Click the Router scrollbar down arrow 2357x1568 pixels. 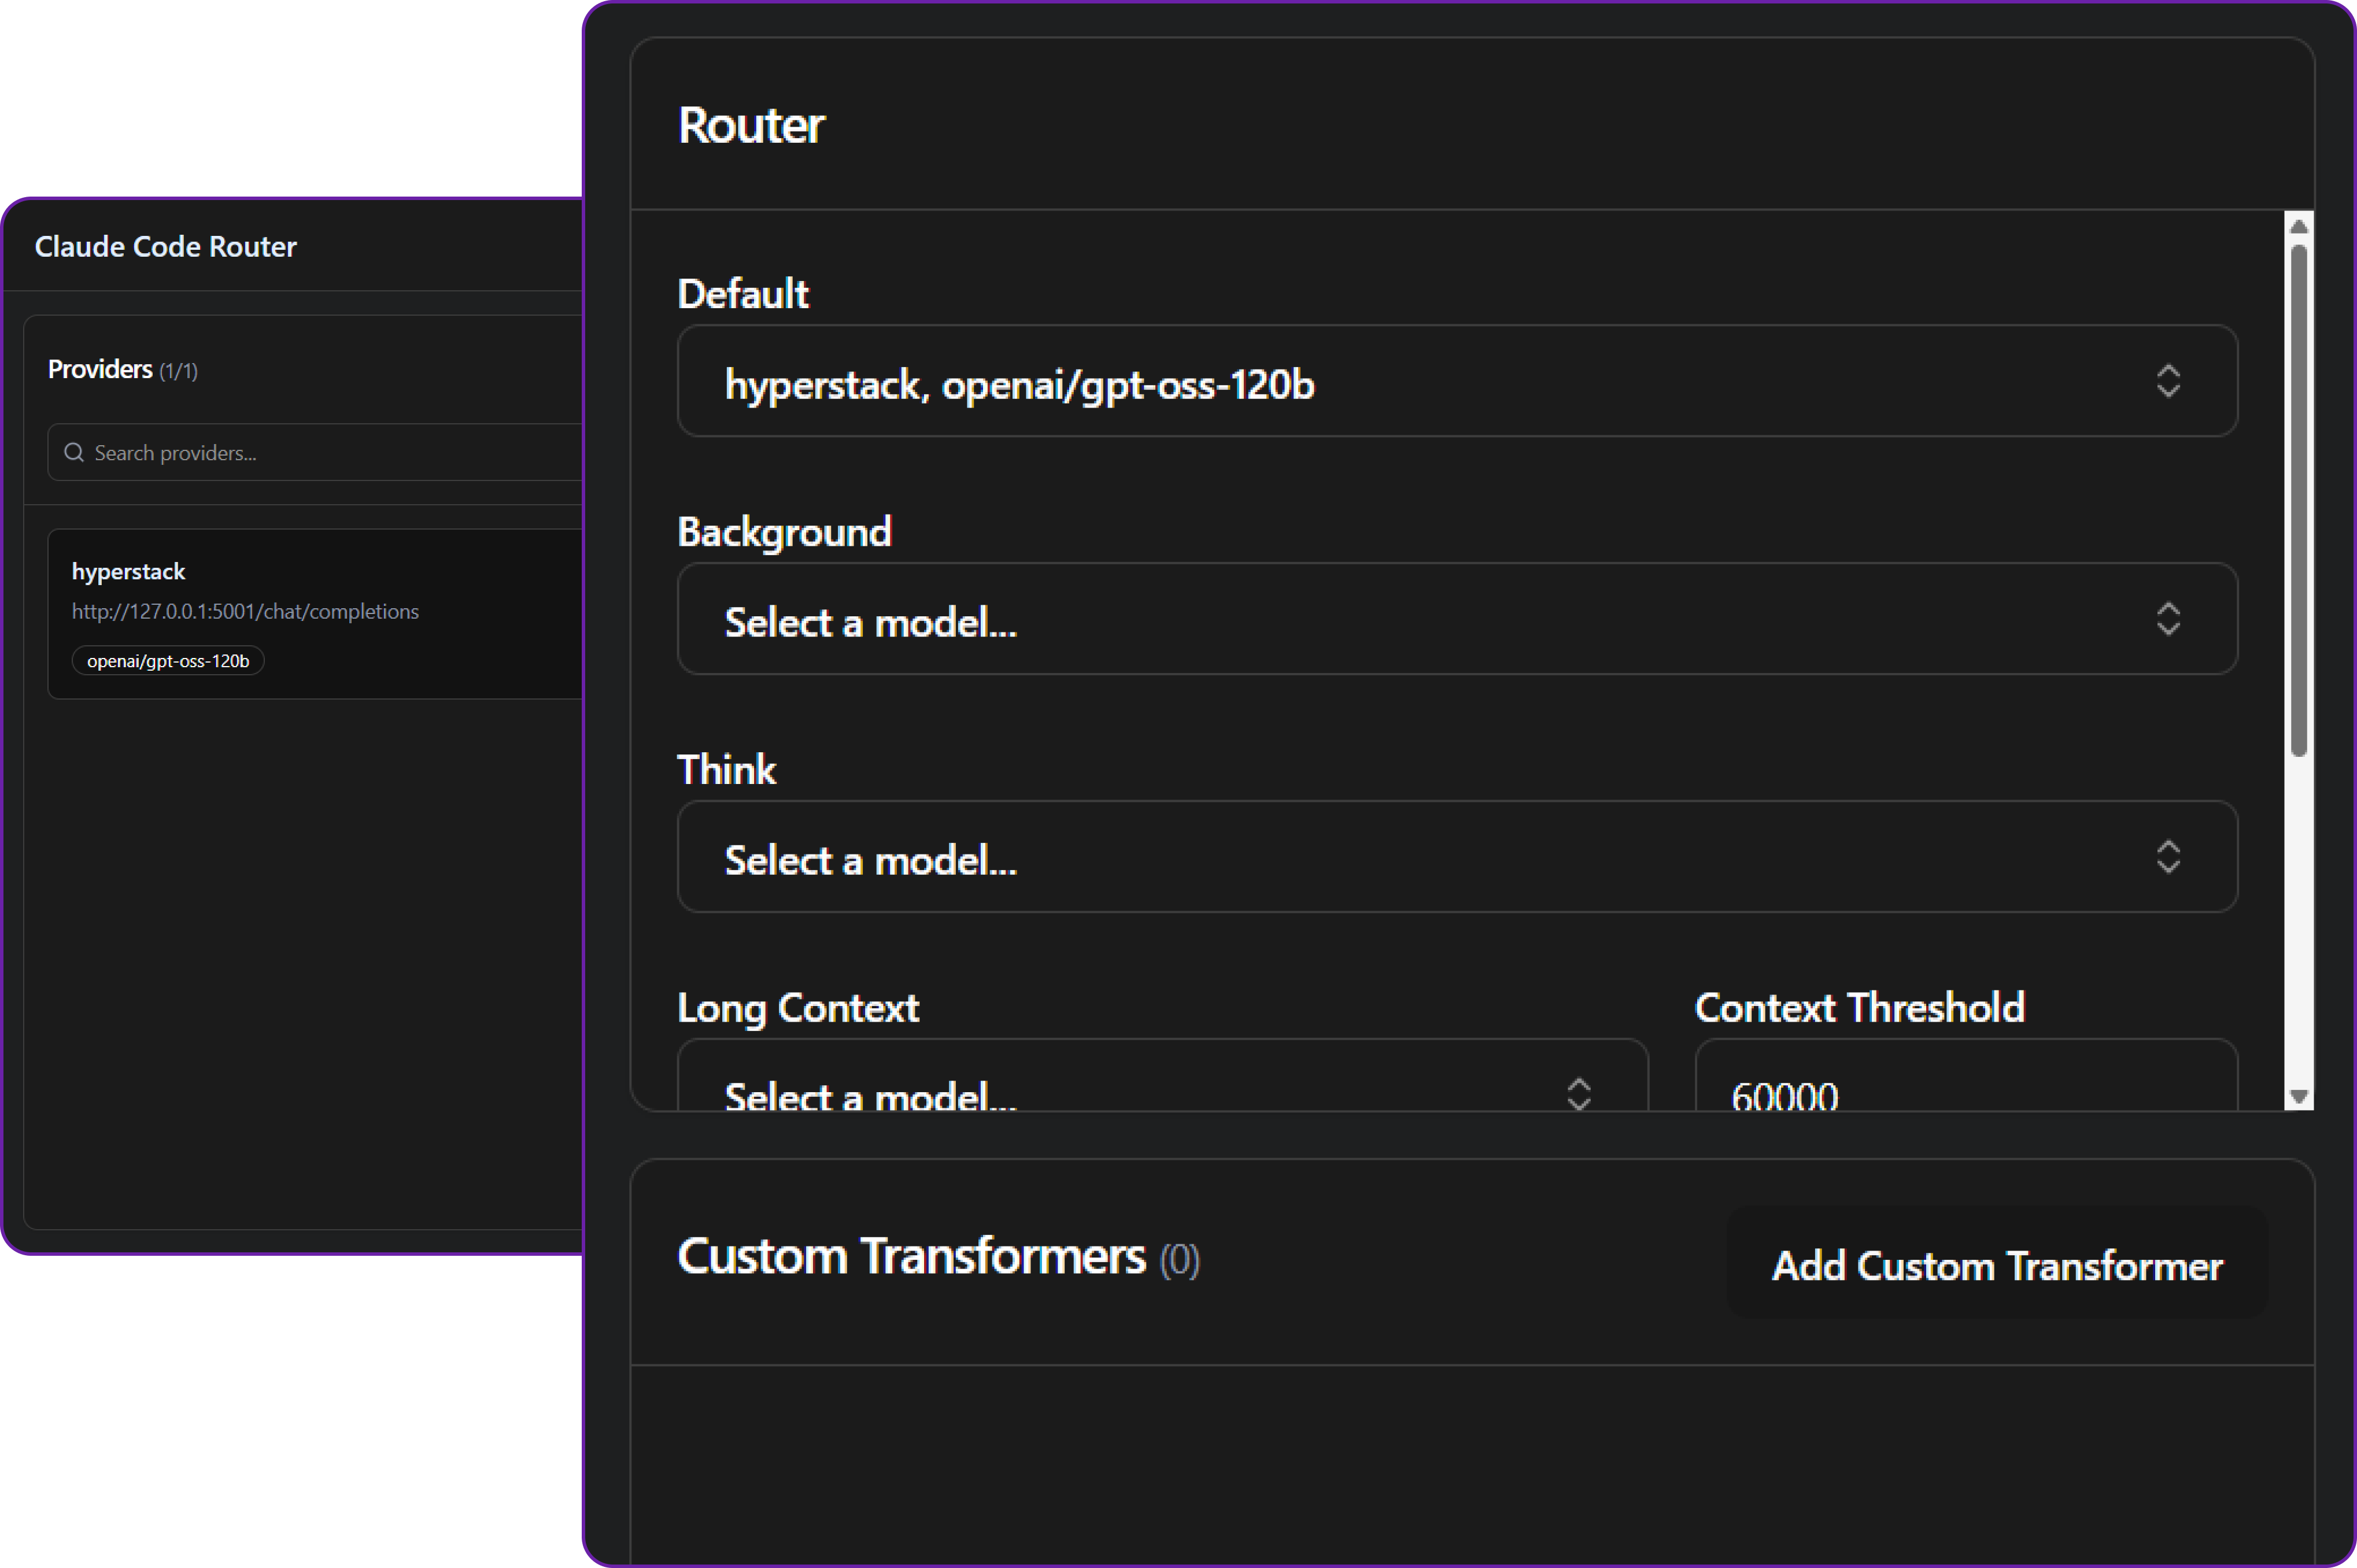pyautogui.click(x=2298, y=1097)
